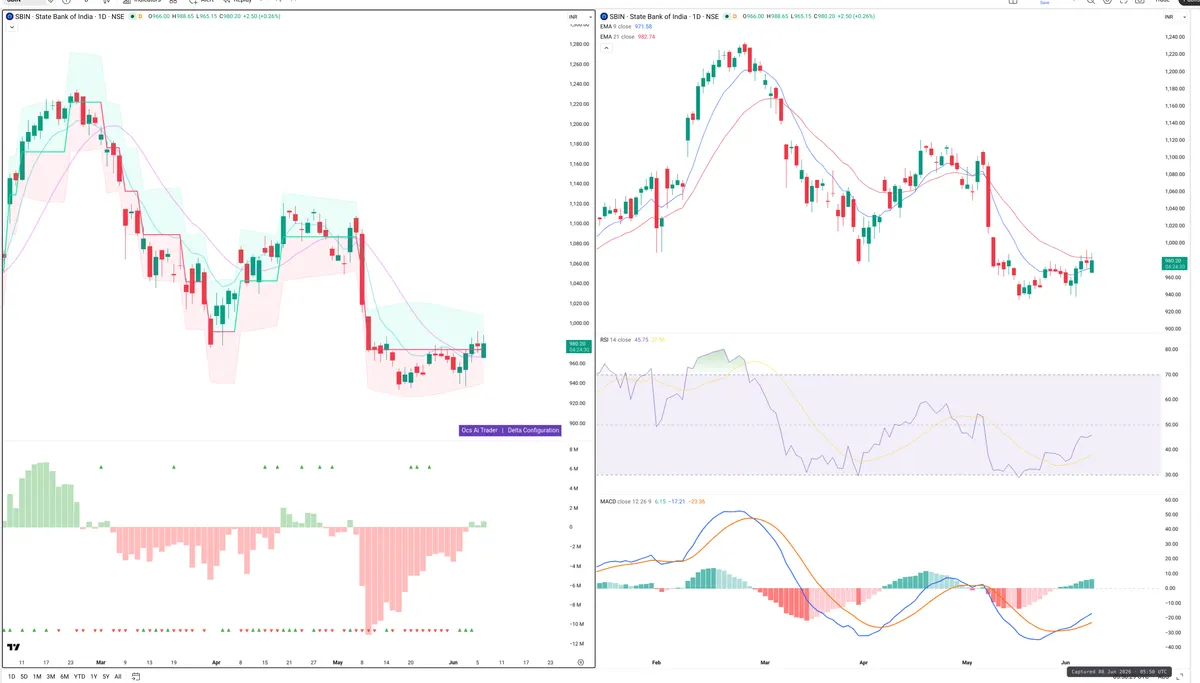Open Delta Configuration

(533, 430)
